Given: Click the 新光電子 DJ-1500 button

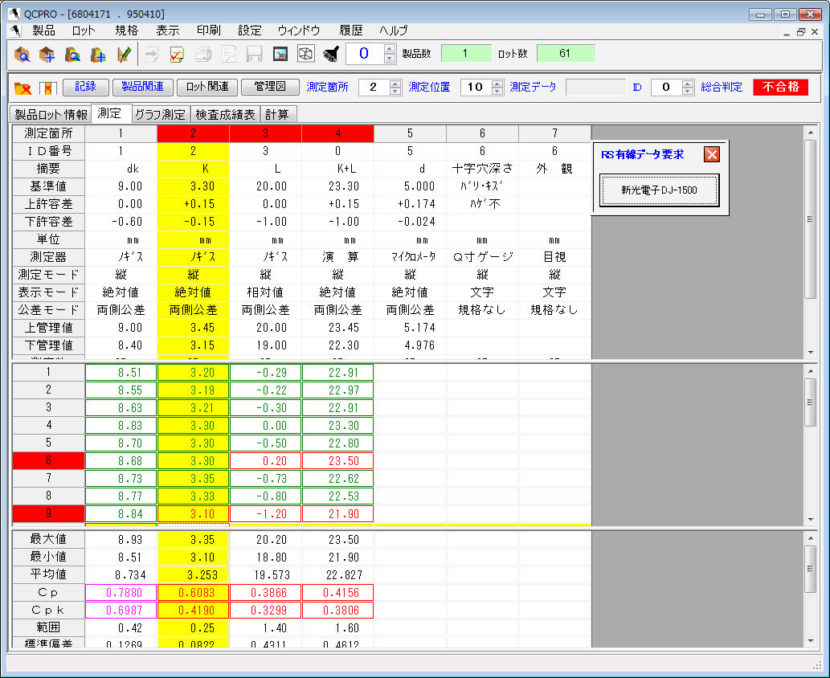Looking at the screenshot, I should (659, 190).
